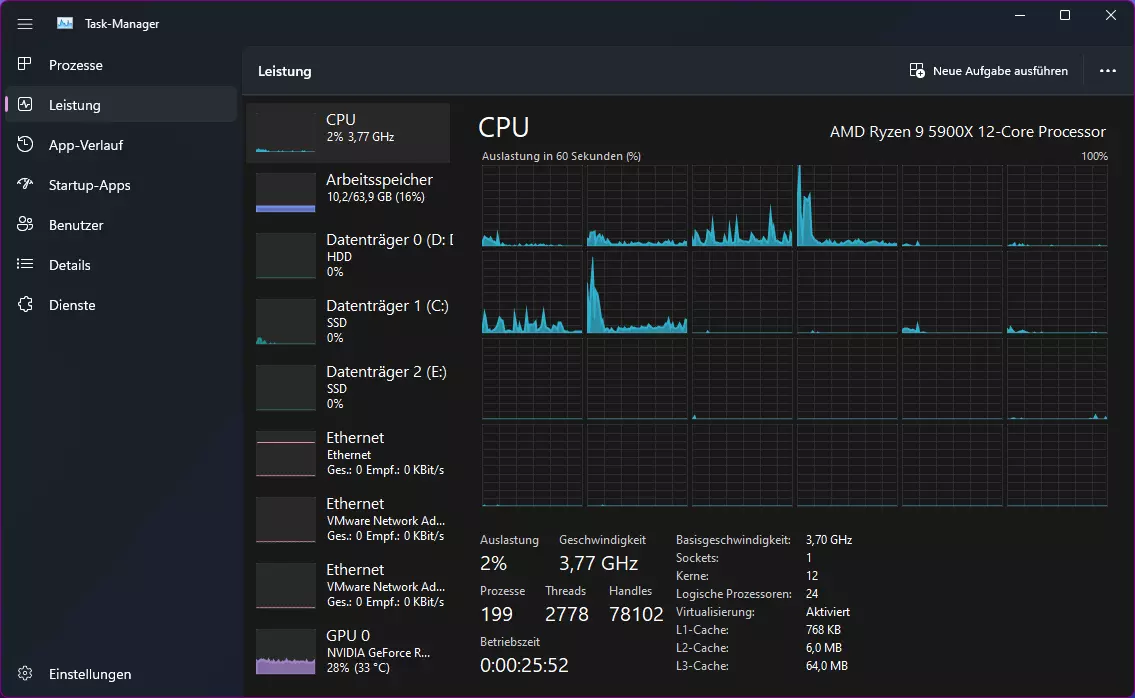Minimize the Task-Manager window
Image resolution: width=1135 pixels, height=698 pixels.
point(1020,15)
